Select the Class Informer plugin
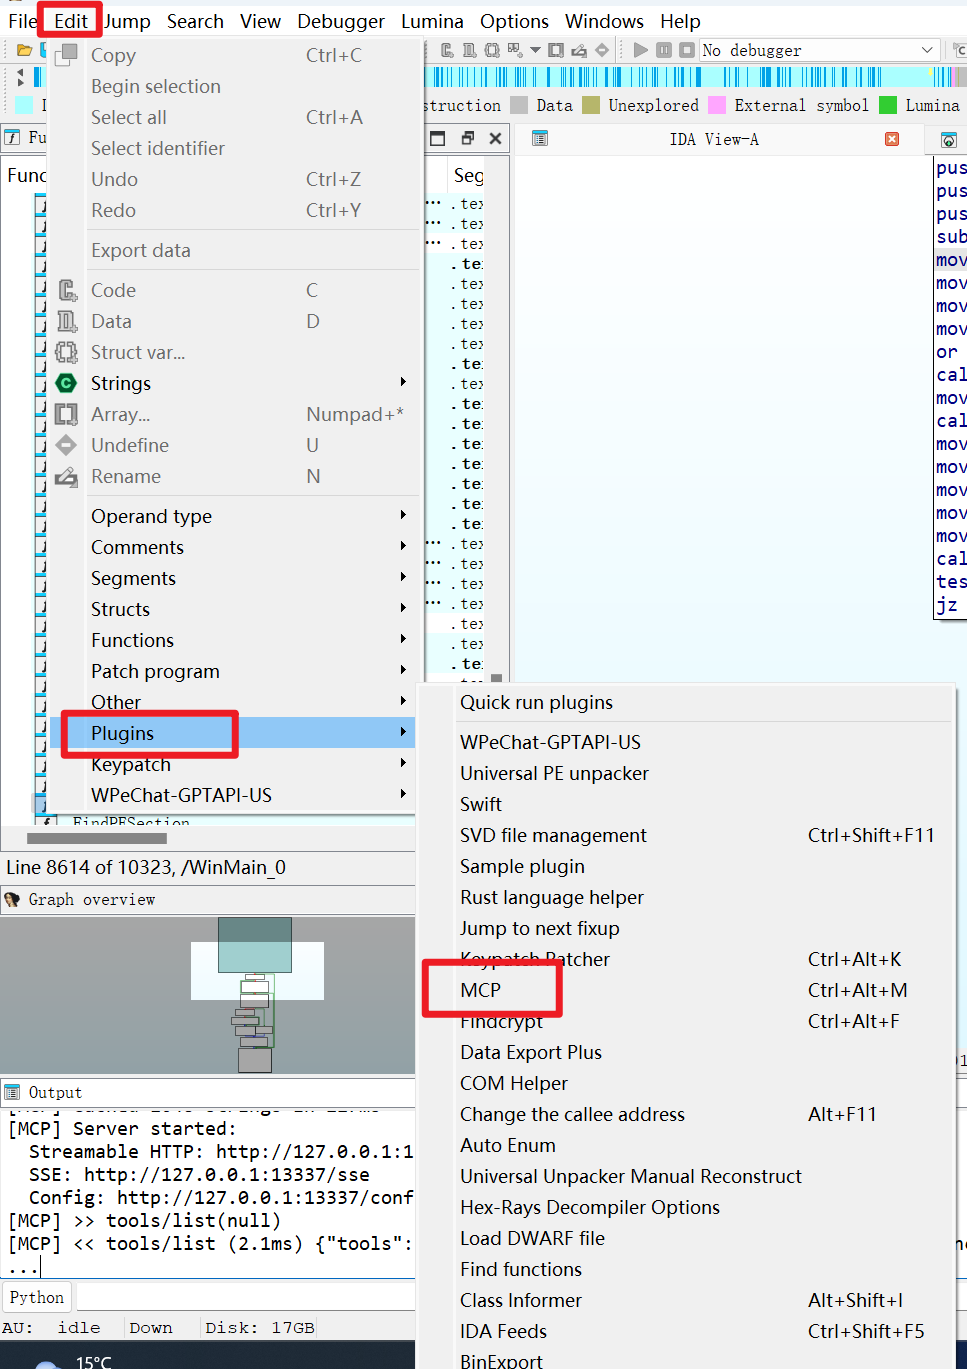967x1369 pixels. pos(684,1300)
